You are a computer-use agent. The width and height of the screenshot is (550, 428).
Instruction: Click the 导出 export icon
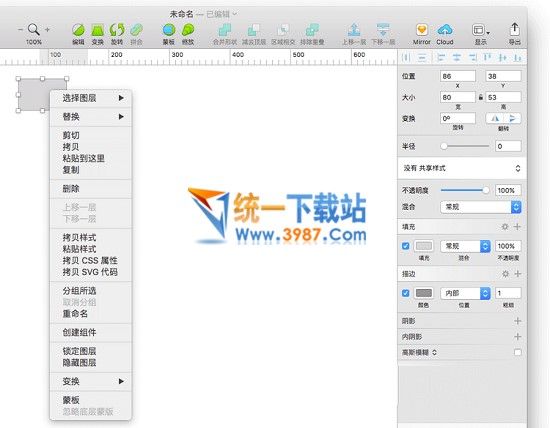(x=515, y=29)
